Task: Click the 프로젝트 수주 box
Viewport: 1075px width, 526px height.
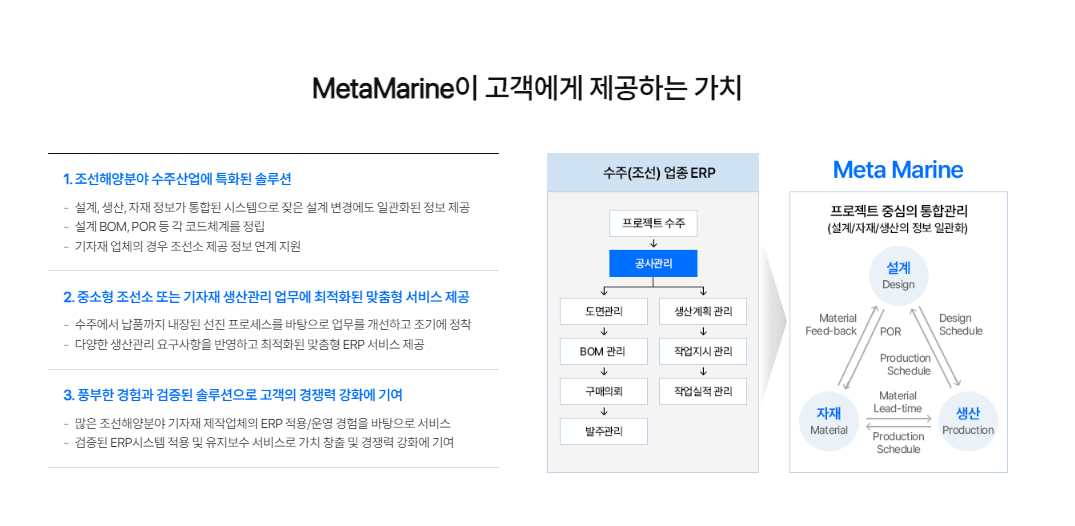Action: click(653, 222)
